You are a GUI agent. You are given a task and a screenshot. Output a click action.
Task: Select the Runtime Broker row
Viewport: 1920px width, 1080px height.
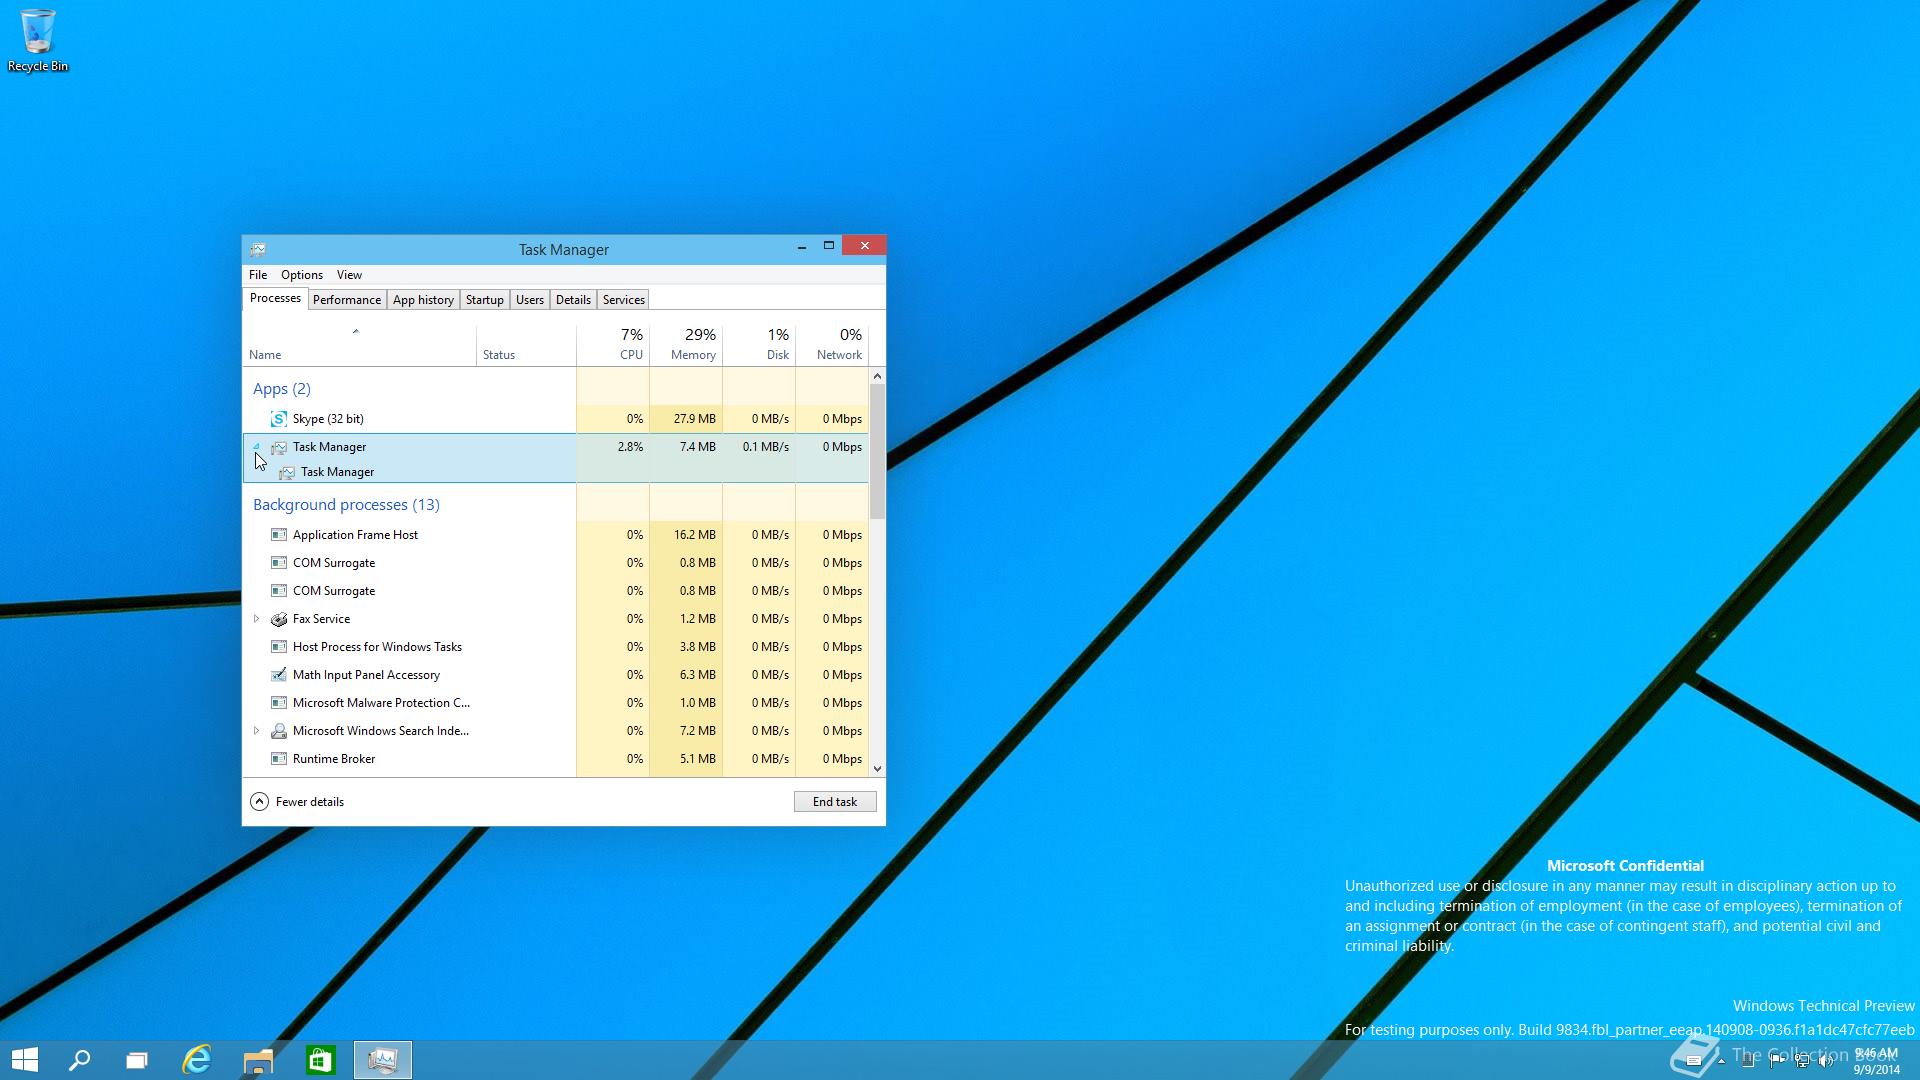click(x=556, y=759)
